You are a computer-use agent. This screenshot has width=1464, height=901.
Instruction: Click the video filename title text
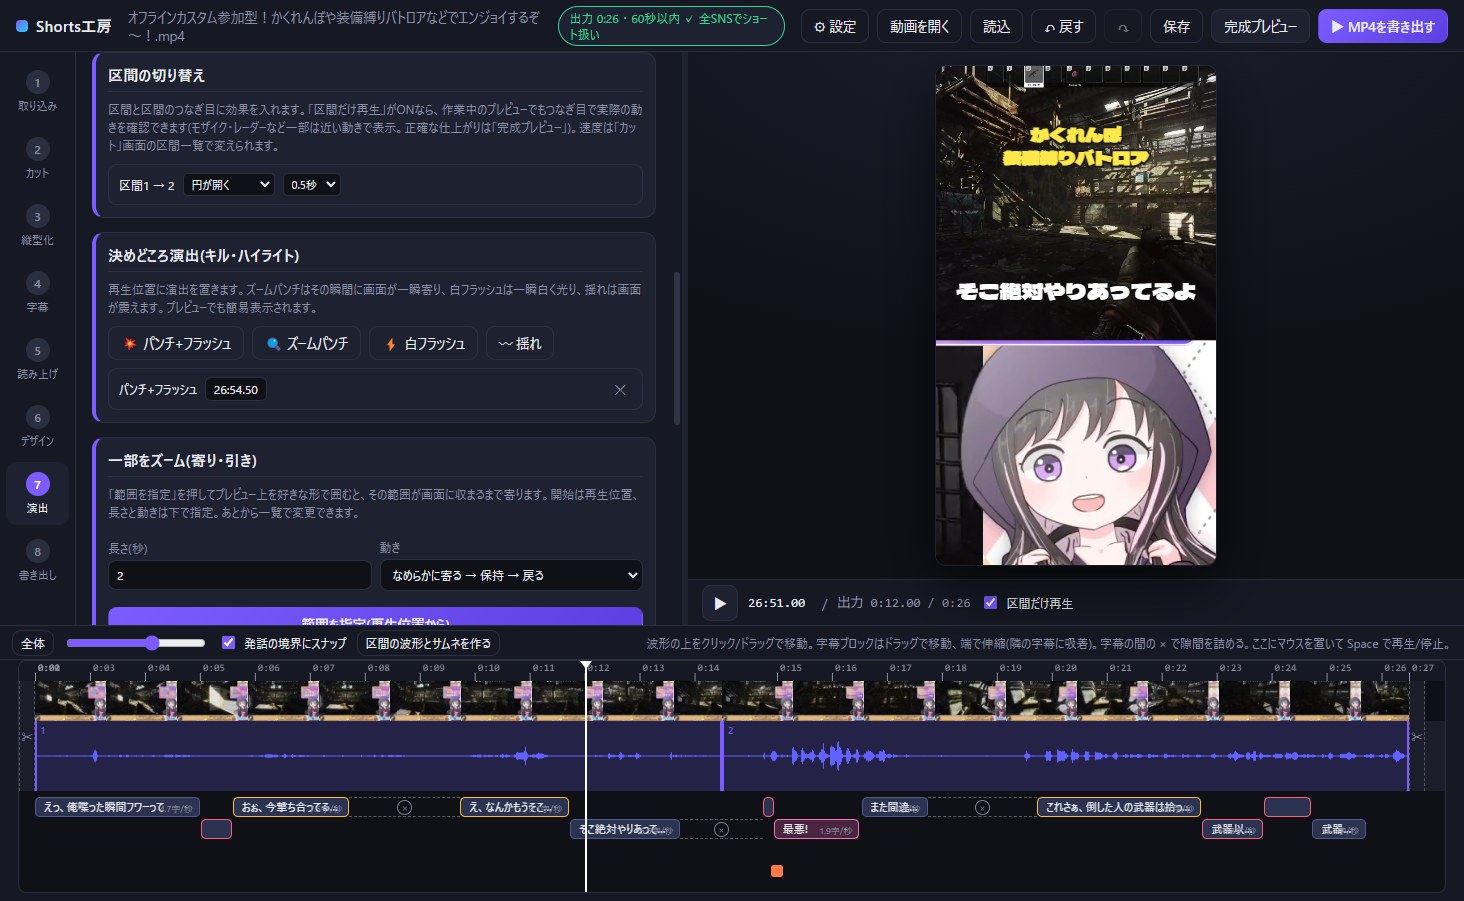tap(333, 27)
